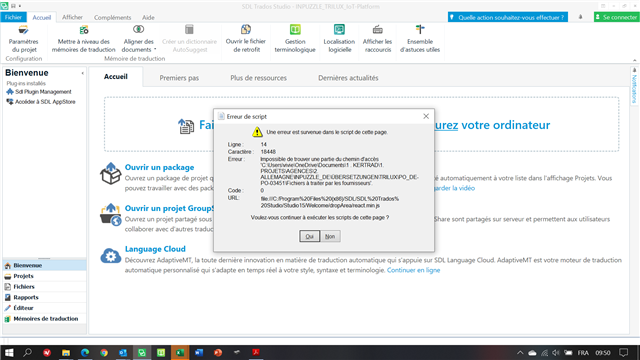Open the Éditeur view

(44, 308)
